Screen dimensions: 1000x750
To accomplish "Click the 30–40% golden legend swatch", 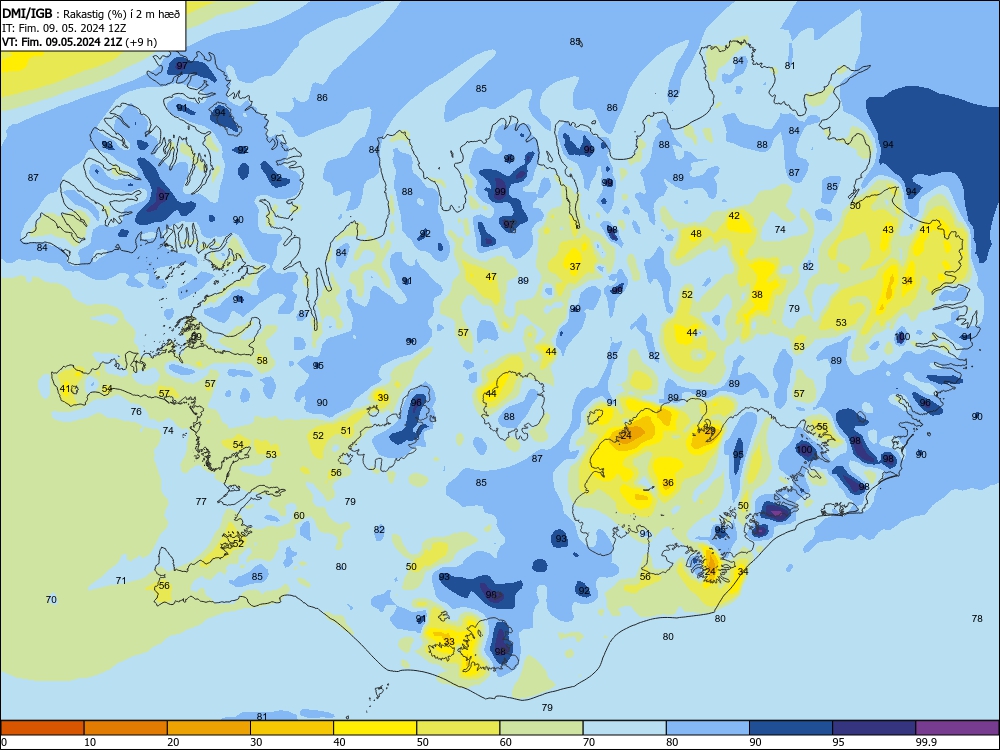I will click(x=292, y=728).
